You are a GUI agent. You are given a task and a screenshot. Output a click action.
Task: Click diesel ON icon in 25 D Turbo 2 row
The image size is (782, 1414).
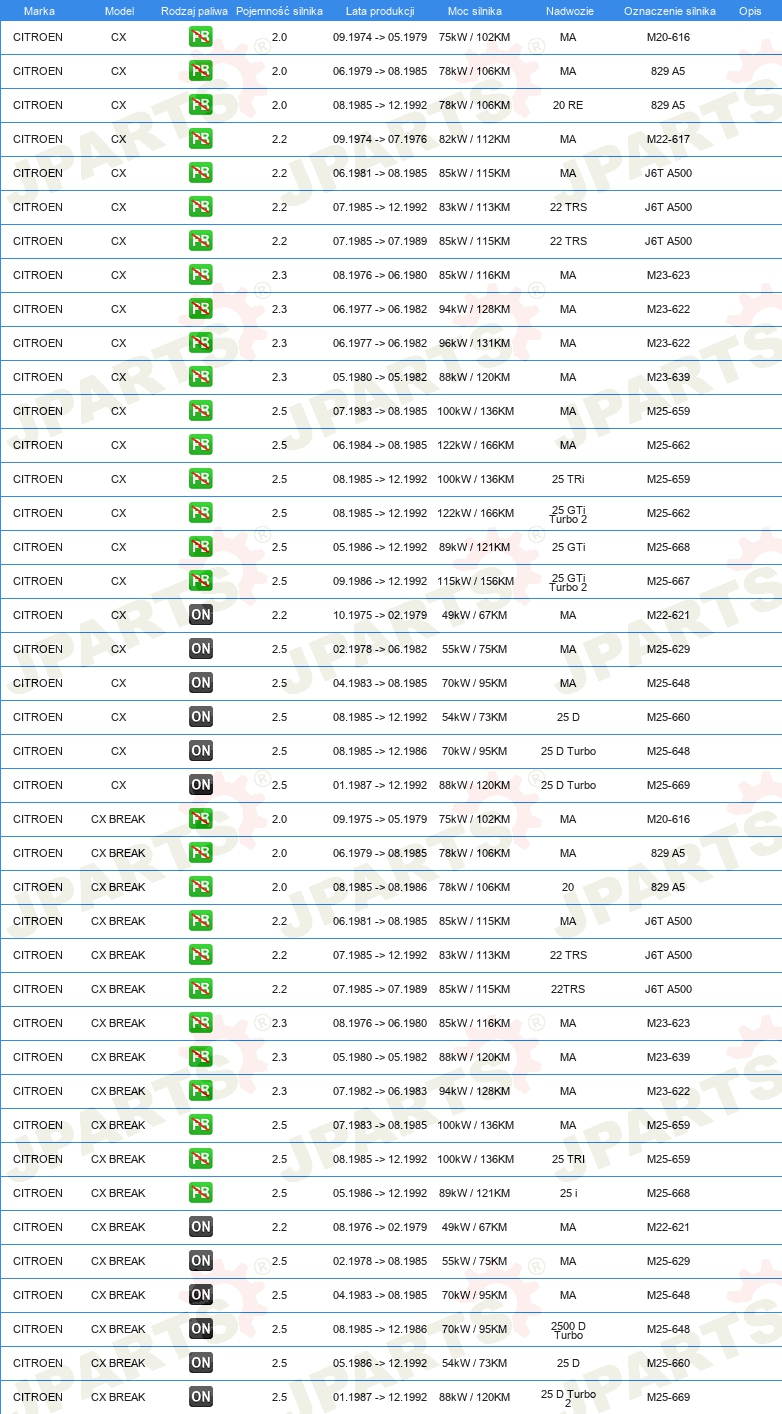[201, 1397]
